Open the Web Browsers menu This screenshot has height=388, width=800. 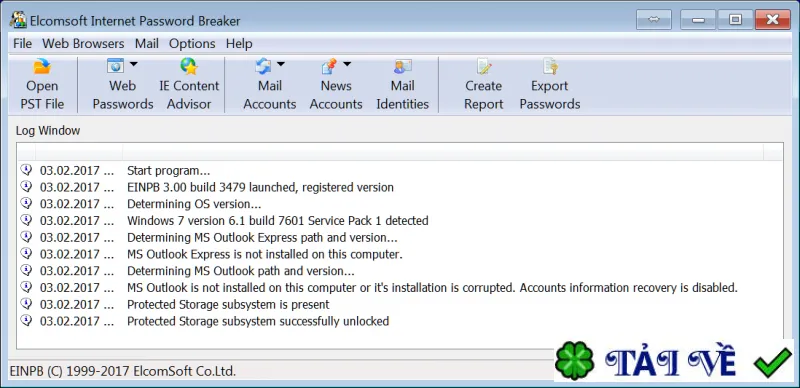pyautogui.click(x=83, y=44)
